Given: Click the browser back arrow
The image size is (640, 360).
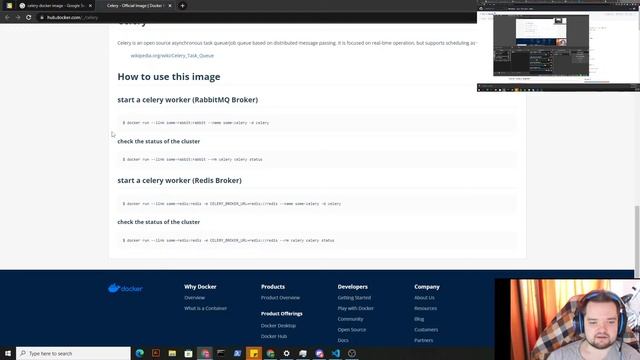Looking at the screenshot, I should 7,18.
